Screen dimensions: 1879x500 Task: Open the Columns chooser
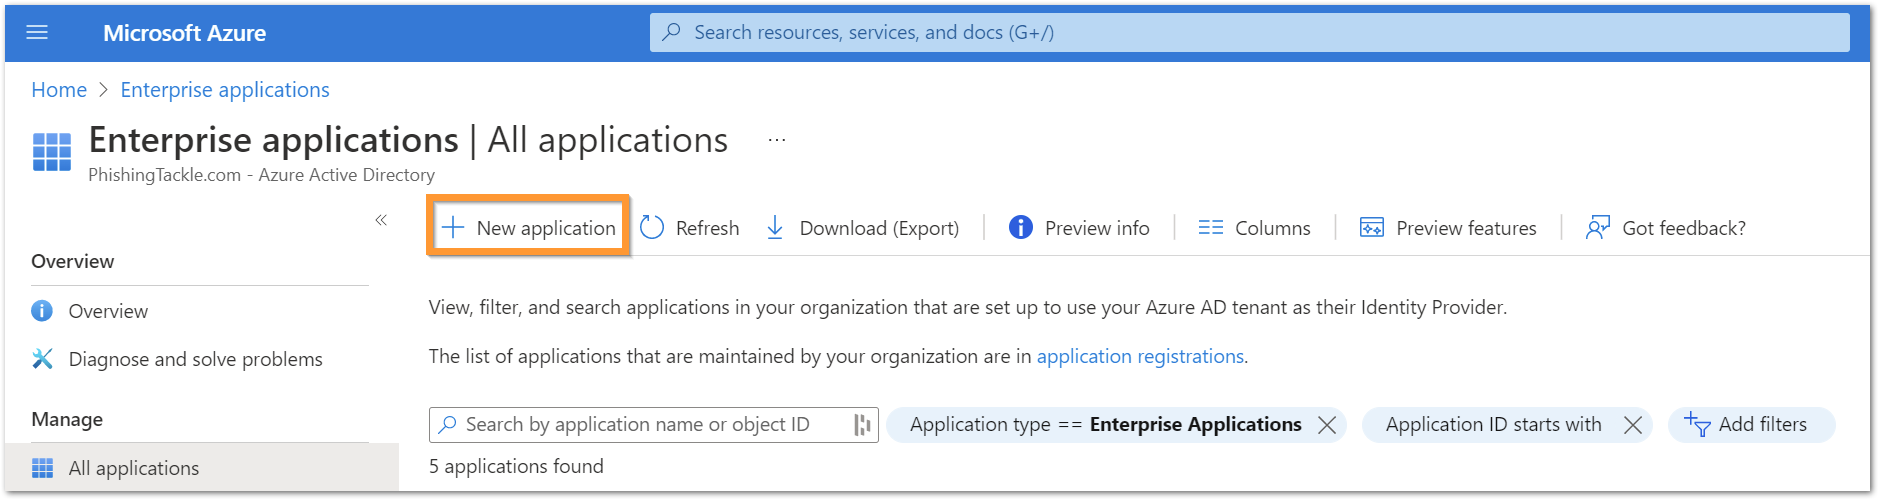coord(1254,228)
